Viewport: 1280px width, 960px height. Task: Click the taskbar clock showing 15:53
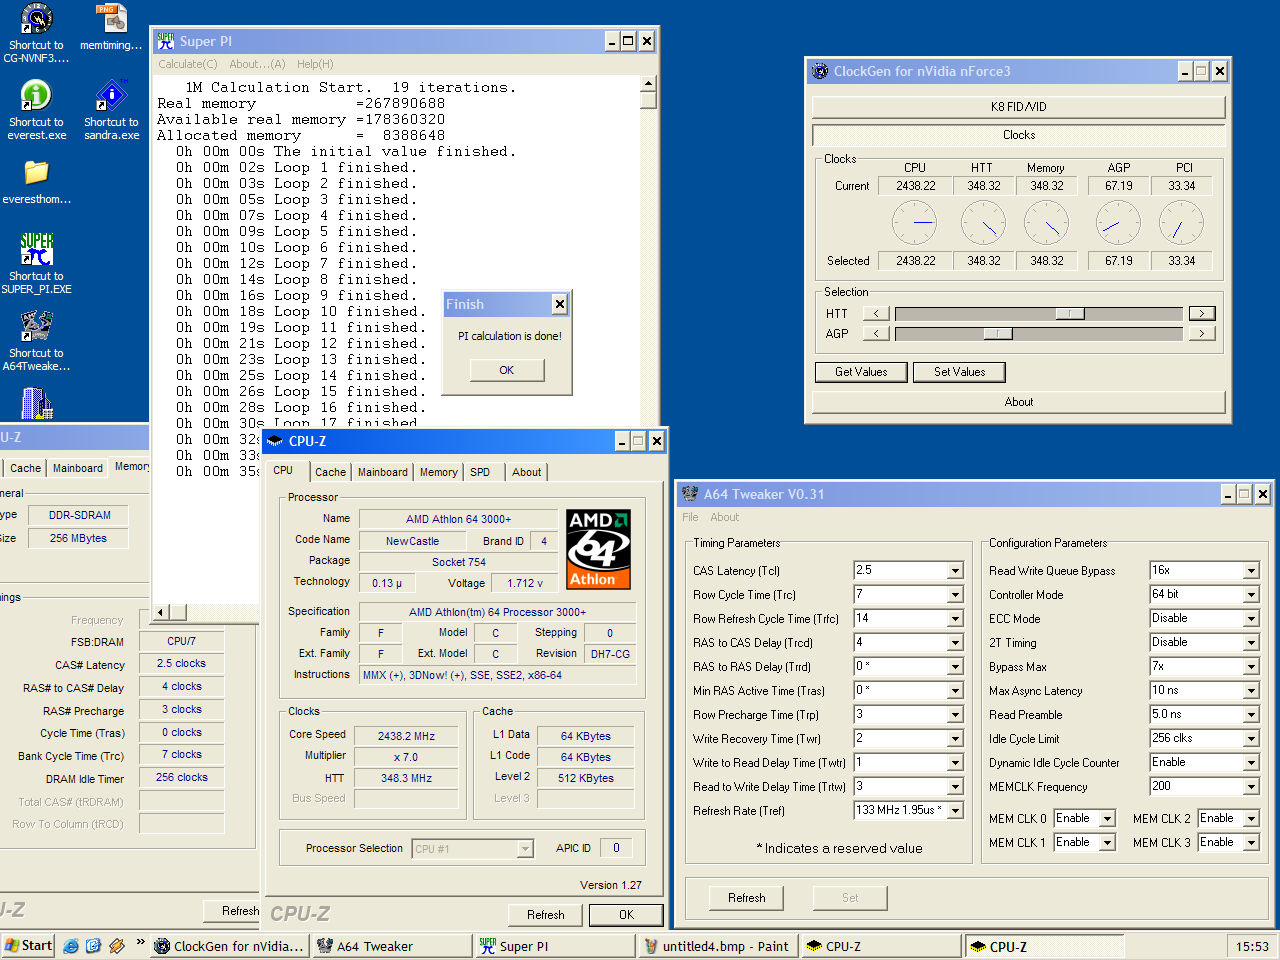click(1252, 946)
